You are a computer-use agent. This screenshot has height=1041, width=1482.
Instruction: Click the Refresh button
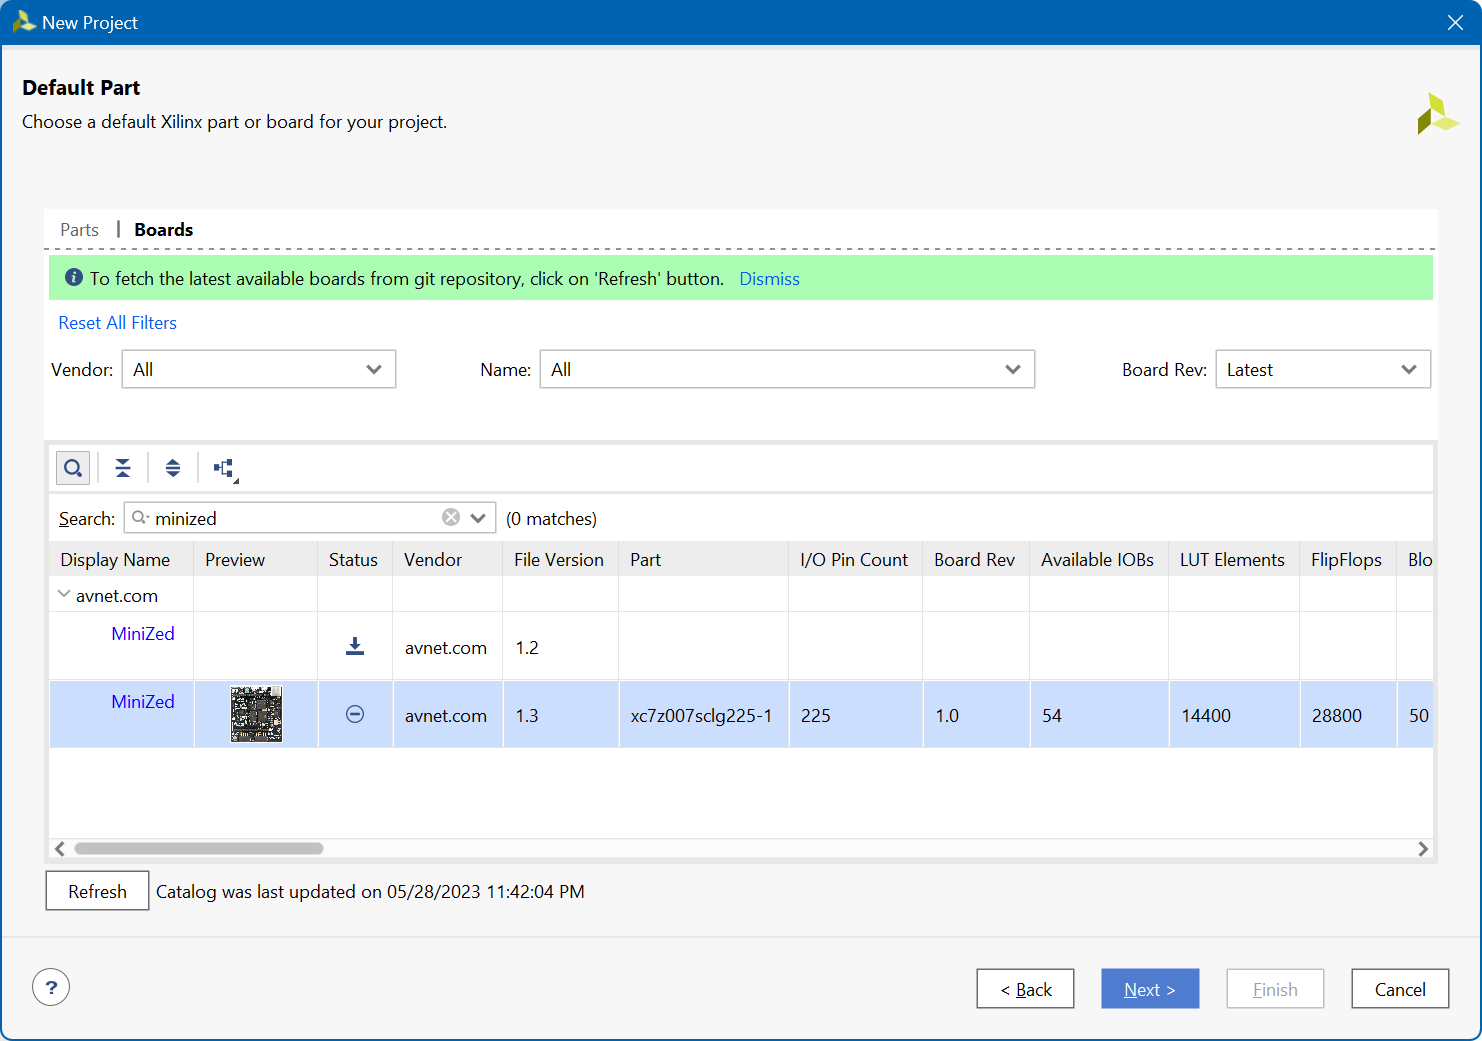(x=97, y=891)
